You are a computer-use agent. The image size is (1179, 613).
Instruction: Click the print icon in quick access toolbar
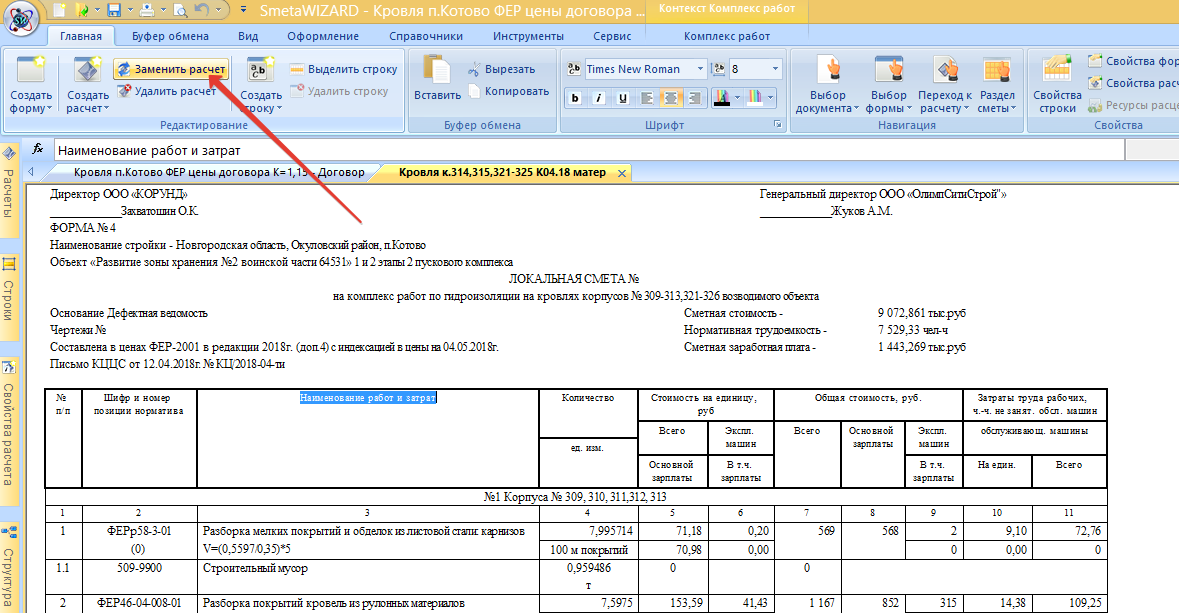coord(147,11)
